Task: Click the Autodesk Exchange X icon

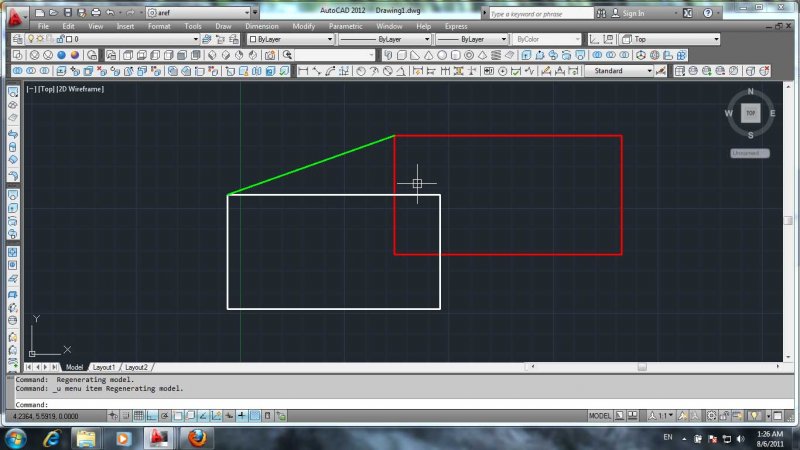Action: point(688,13)
